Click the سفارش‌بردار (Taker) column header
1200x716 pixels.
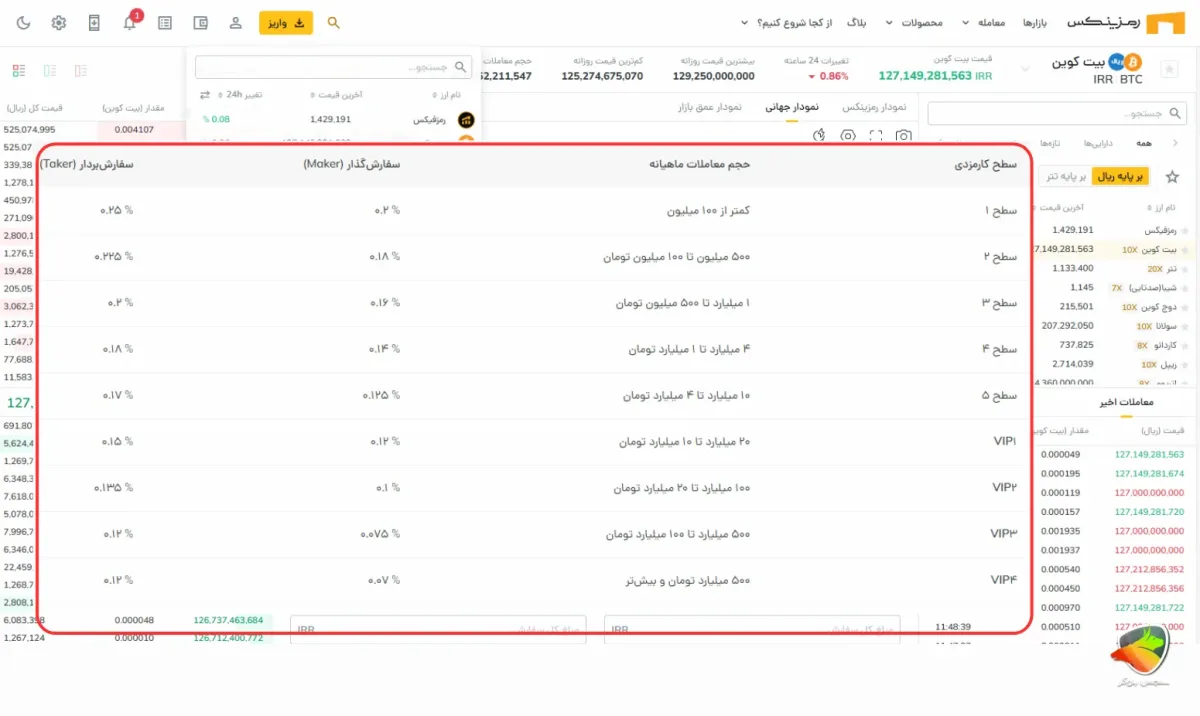pos(86,164)
